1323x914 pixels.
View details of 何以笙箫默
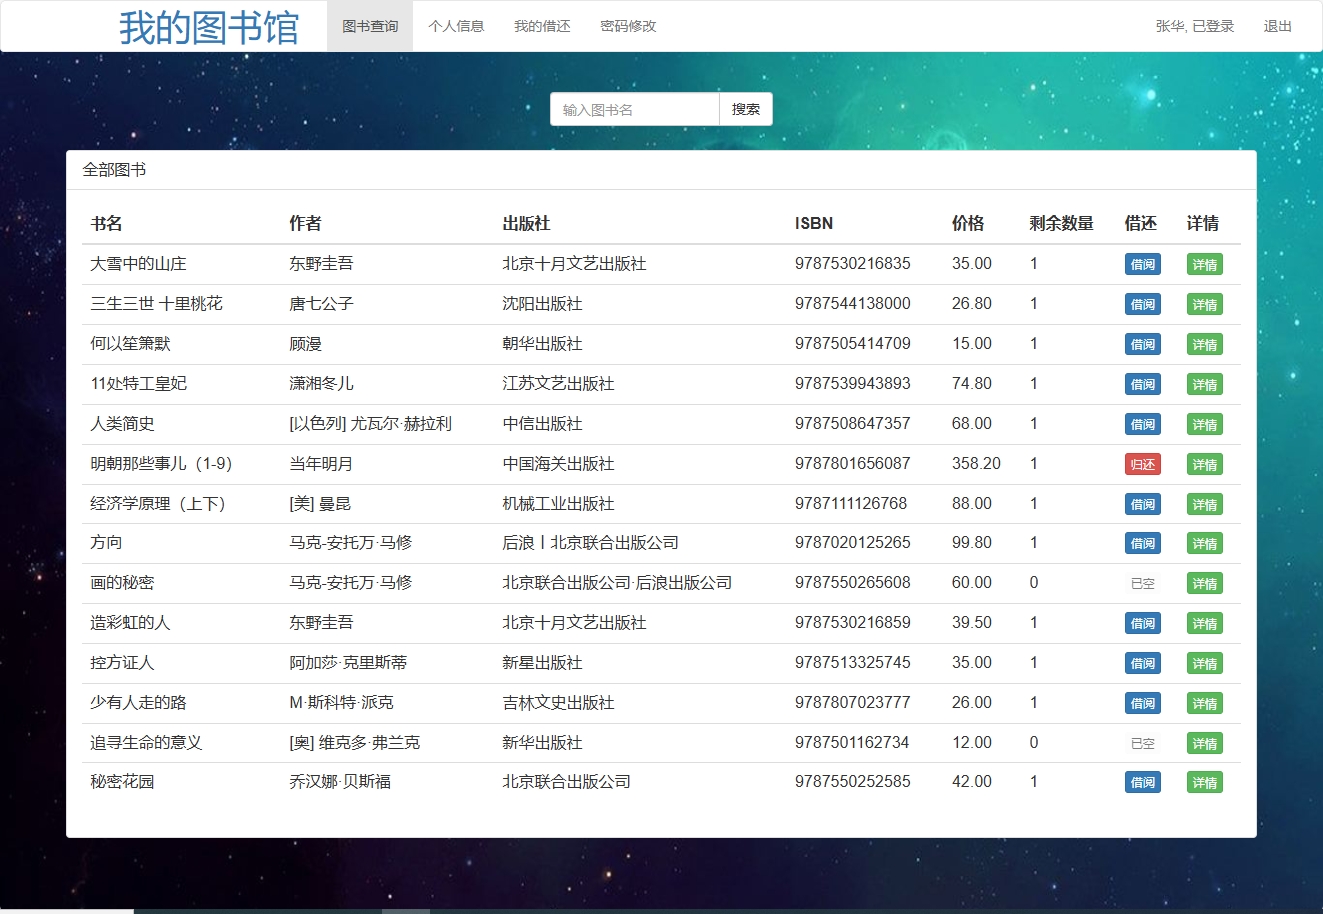point(1204,344)
